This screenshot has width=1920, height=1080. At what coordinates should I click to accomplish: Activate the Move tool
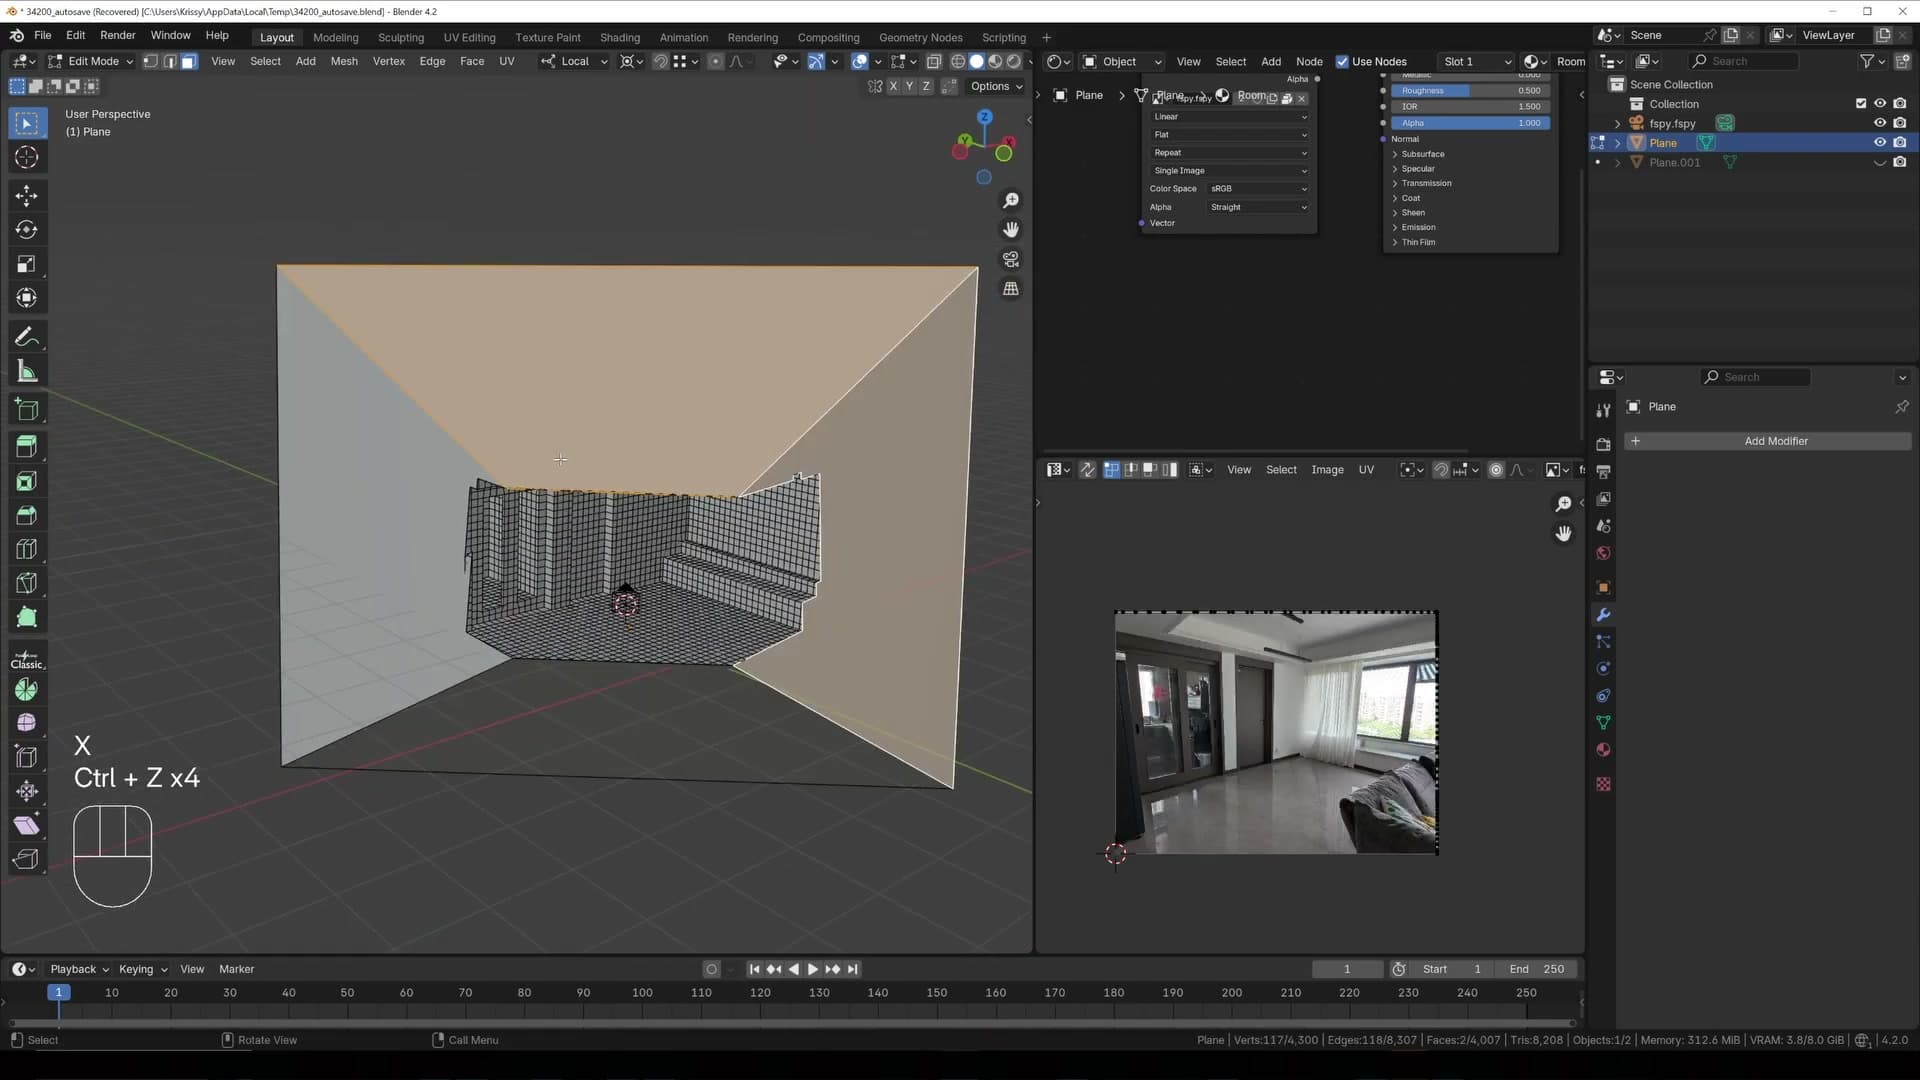27,195
